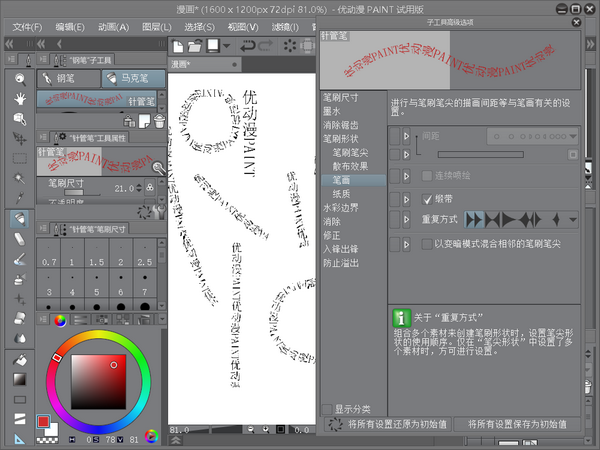Screen dimensions: 600x450
Task: Select the 马克笔 sub tool group
Action: click(134, 78)
